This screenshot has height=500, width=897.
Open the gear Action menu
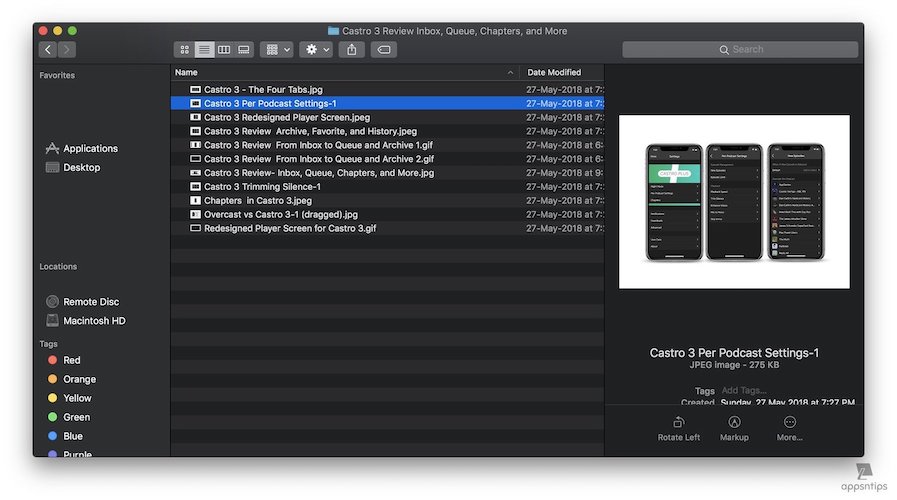317,49
